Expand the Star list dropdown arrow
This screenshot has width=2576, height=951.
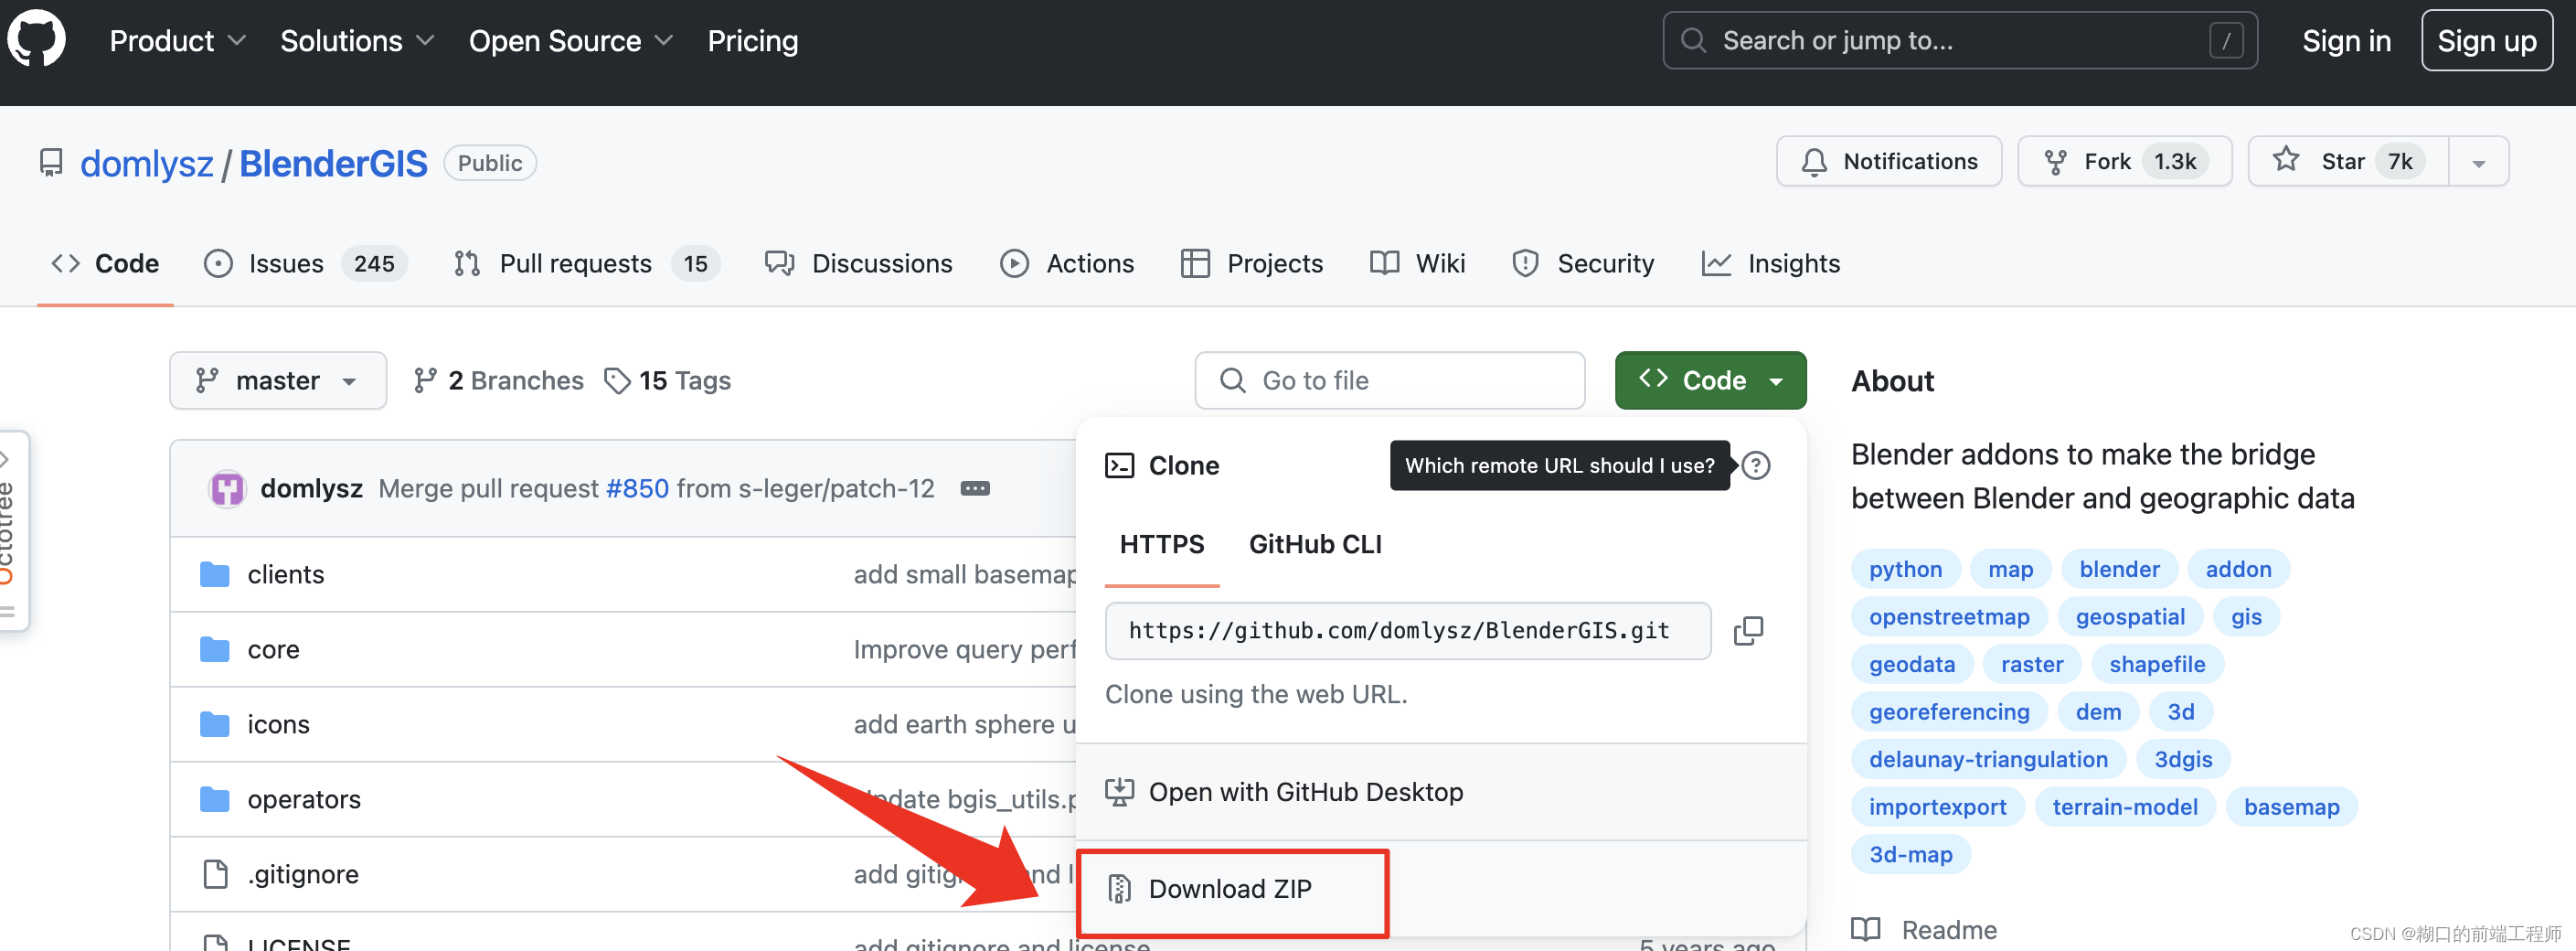click(x=2478, y=162)
